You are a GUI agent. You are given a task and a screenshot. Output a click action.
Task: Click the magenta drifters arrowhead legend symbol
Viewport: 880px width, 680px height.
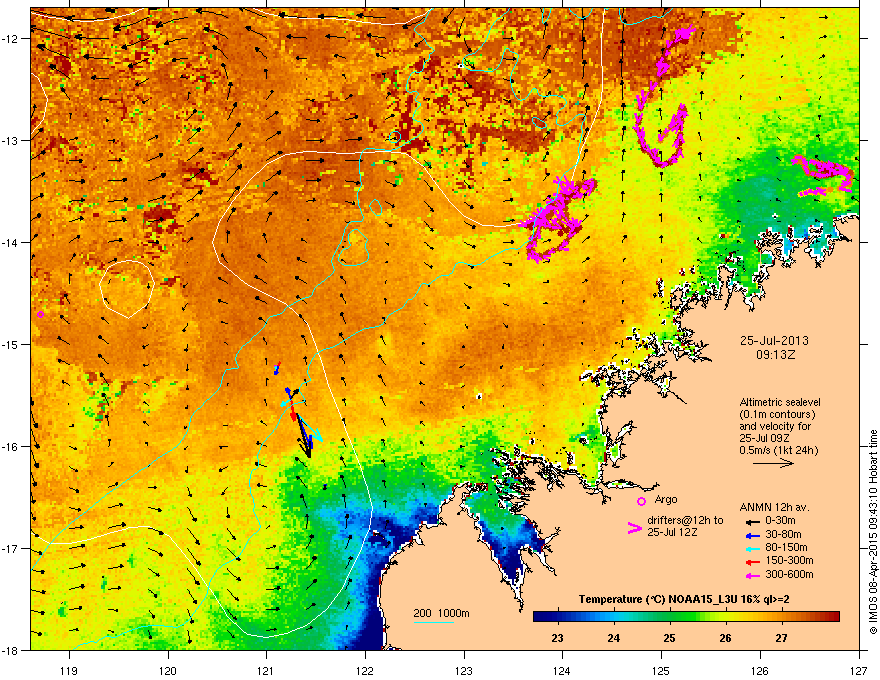tap(634, 528)
